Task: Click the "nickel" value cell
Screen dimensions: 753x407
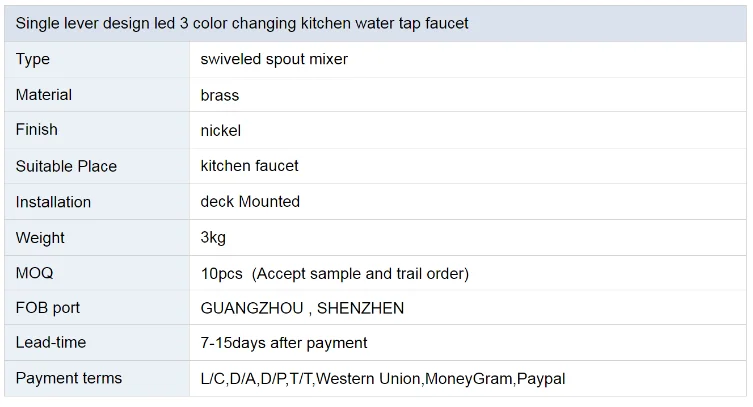Action: (x=221, y=131)
